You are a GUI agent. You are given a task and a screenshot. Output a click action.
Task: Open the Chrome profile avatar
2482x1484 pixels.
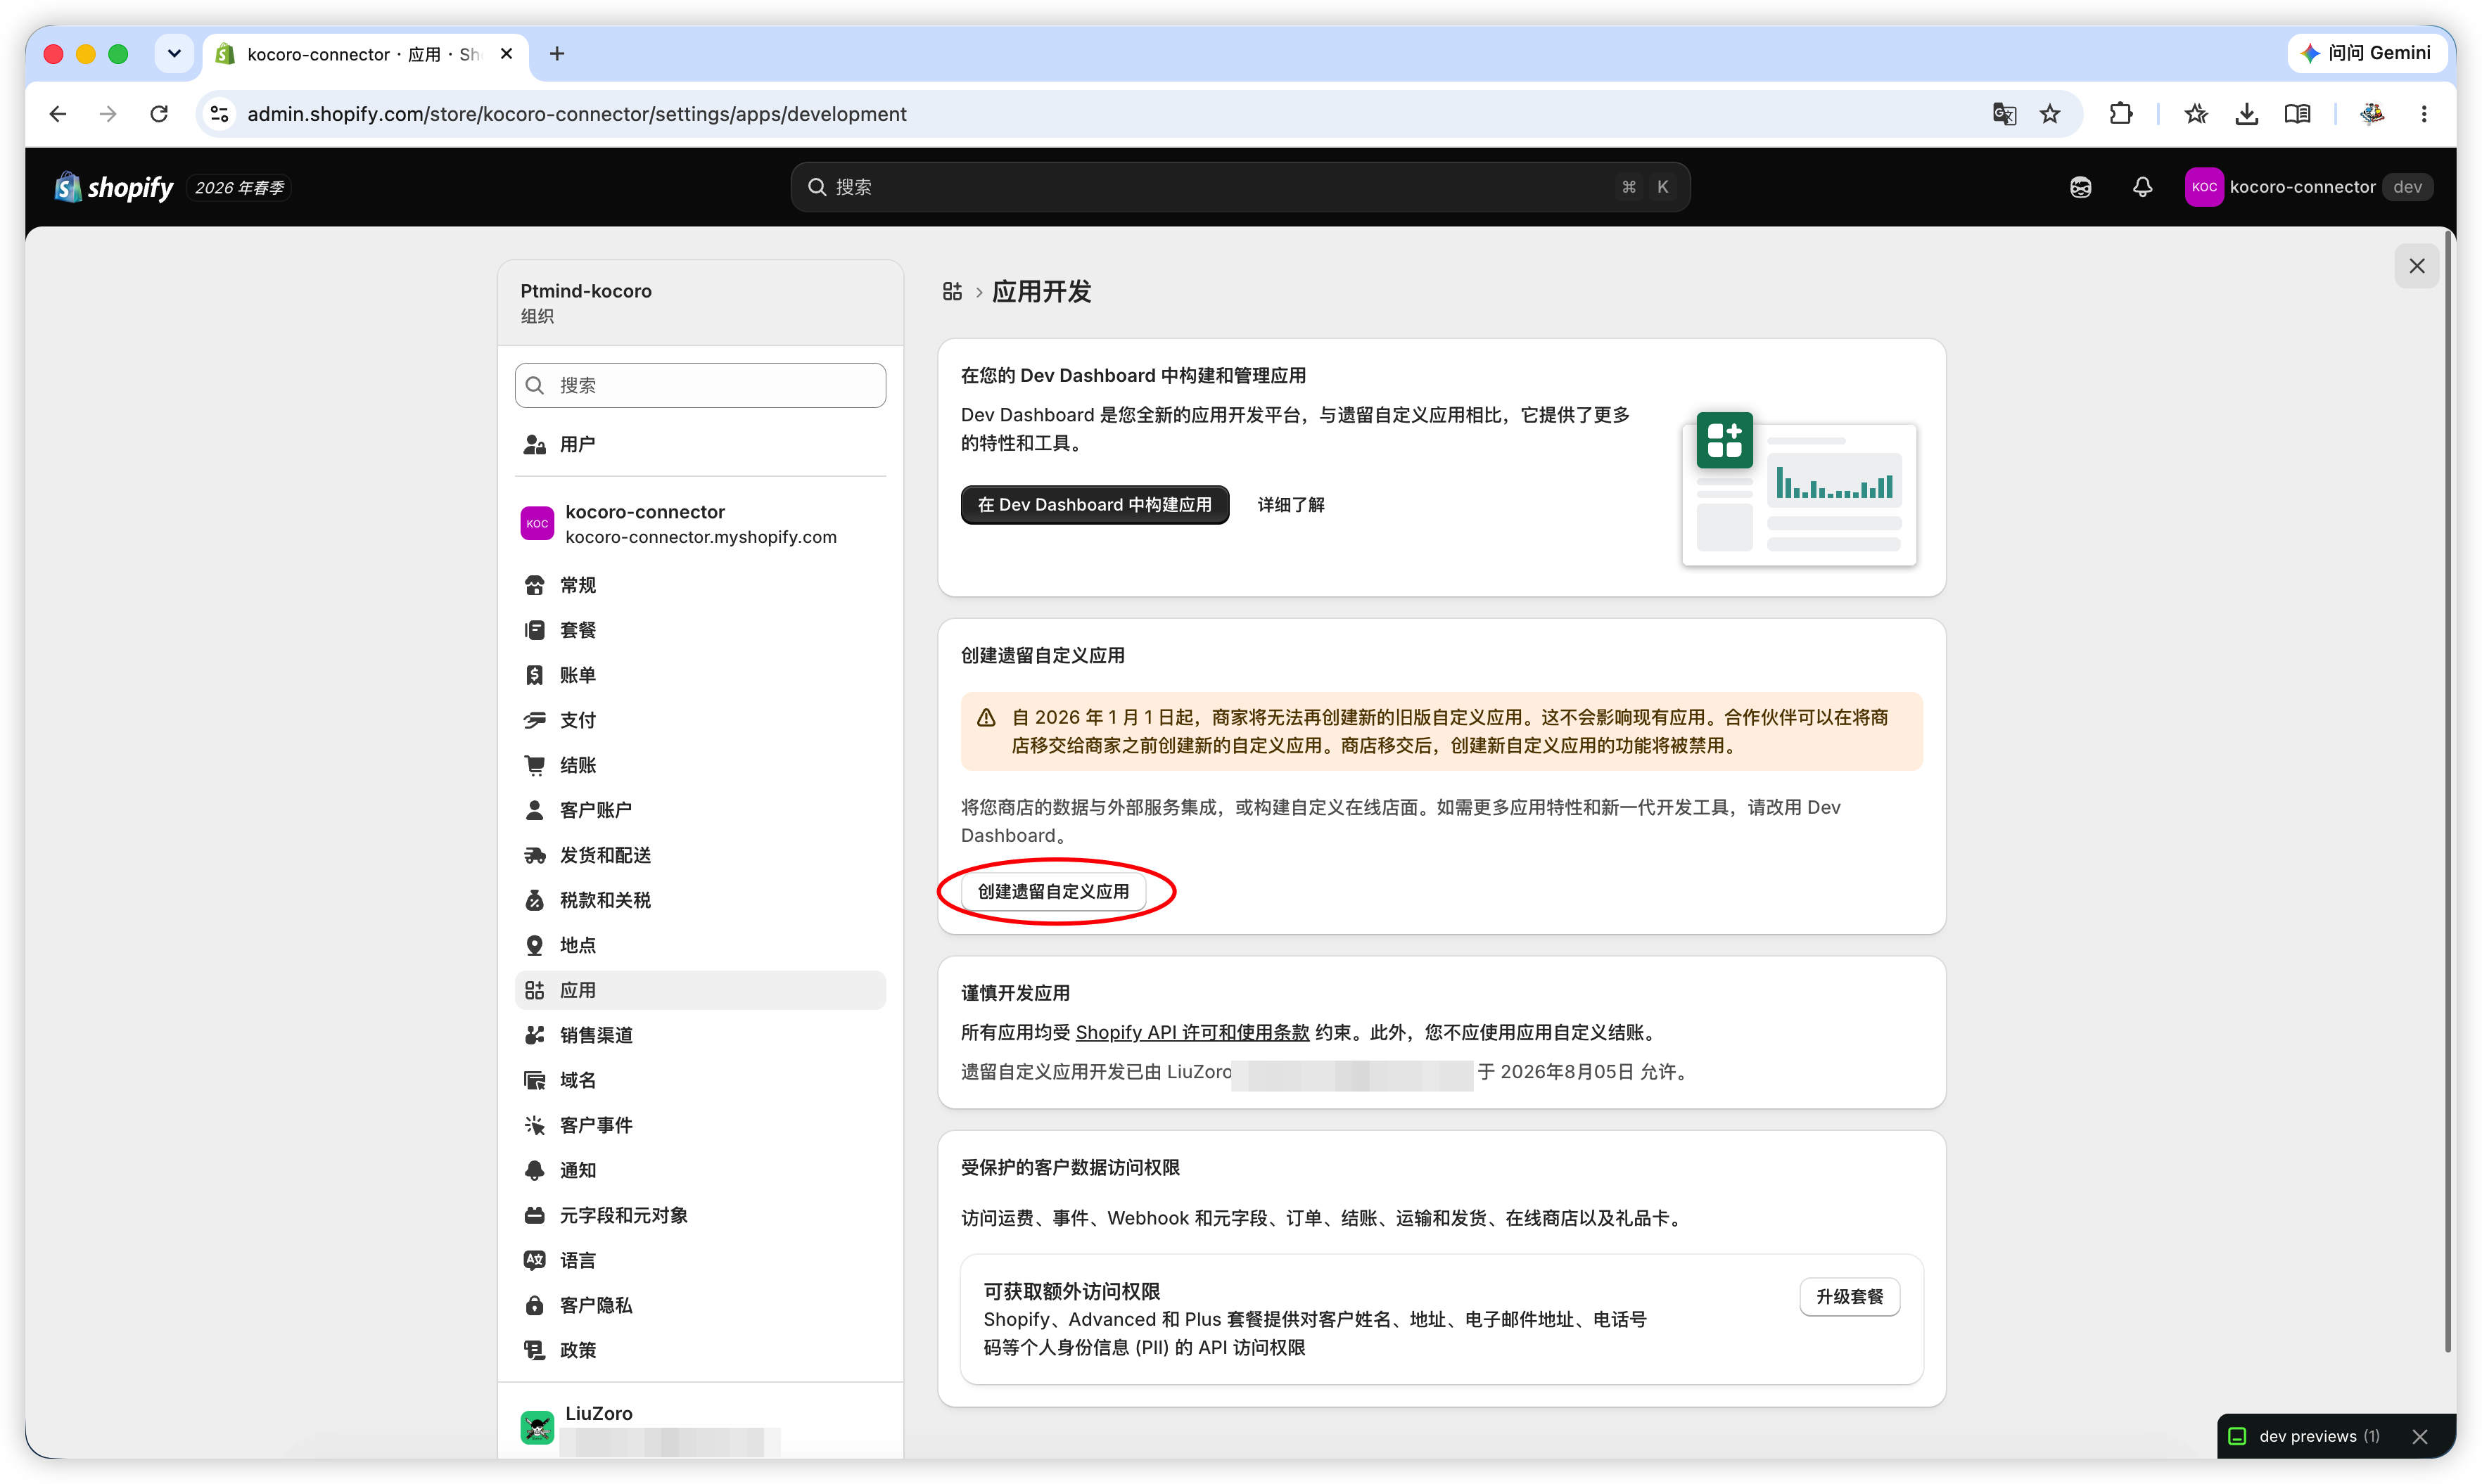[2371, 114]
